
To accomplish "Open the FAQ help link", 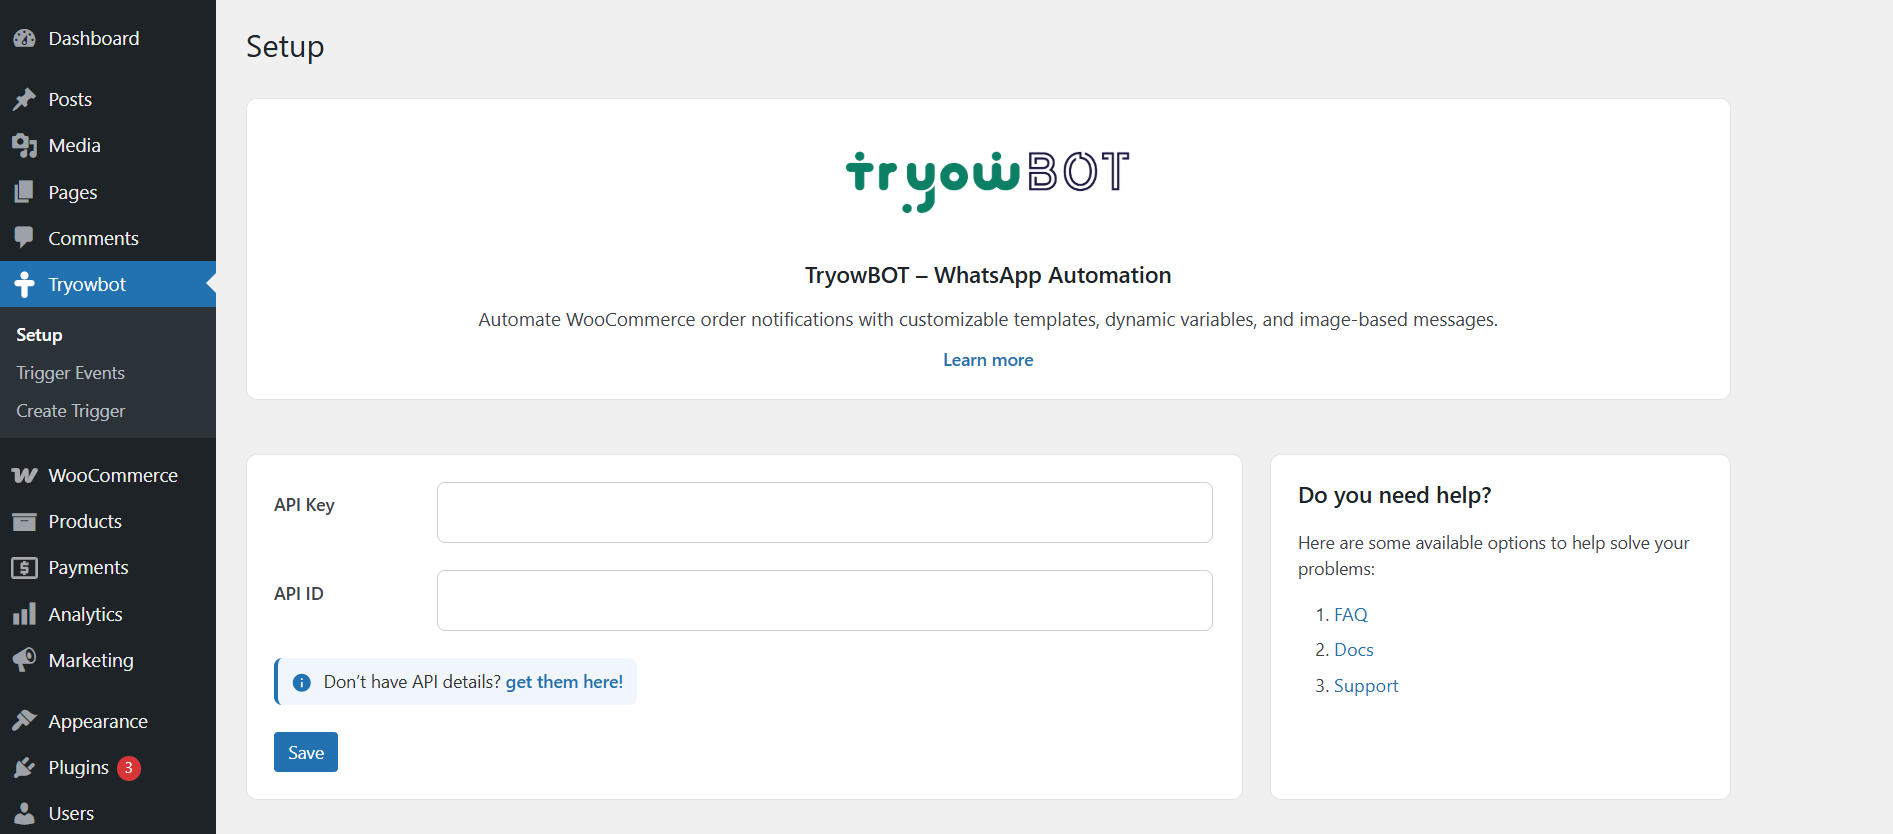I will [1351, 615].
